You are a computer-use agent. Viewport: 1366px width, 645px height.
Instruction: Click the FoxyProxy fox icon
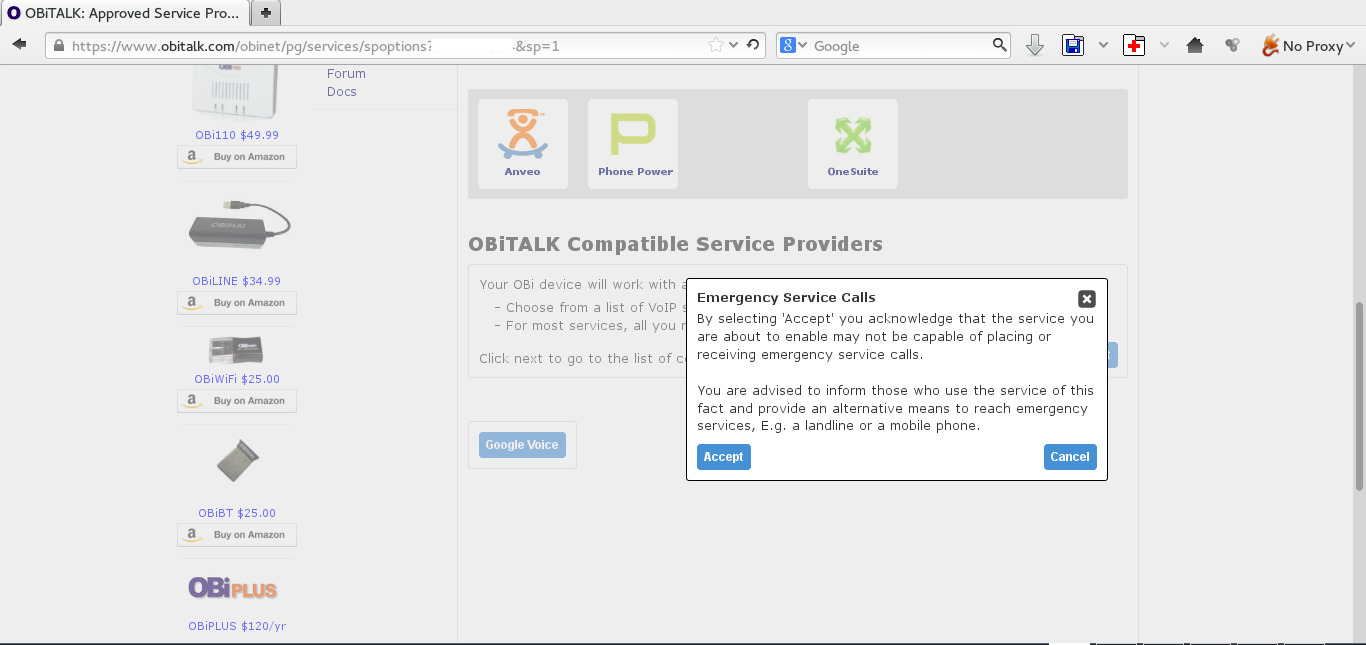1270,45
